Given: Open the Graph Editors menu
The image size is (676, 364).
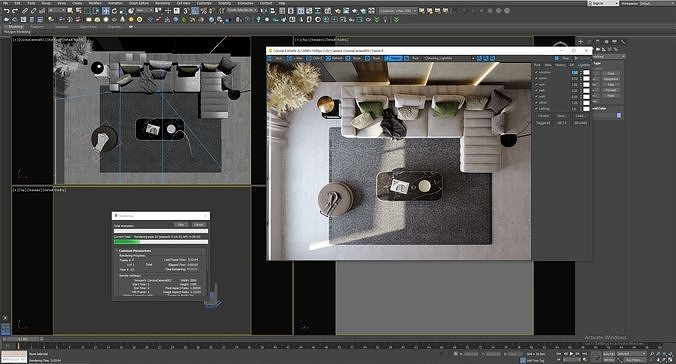Looking at the screenshot, I should pyautogui.click(x=139, y=3).
